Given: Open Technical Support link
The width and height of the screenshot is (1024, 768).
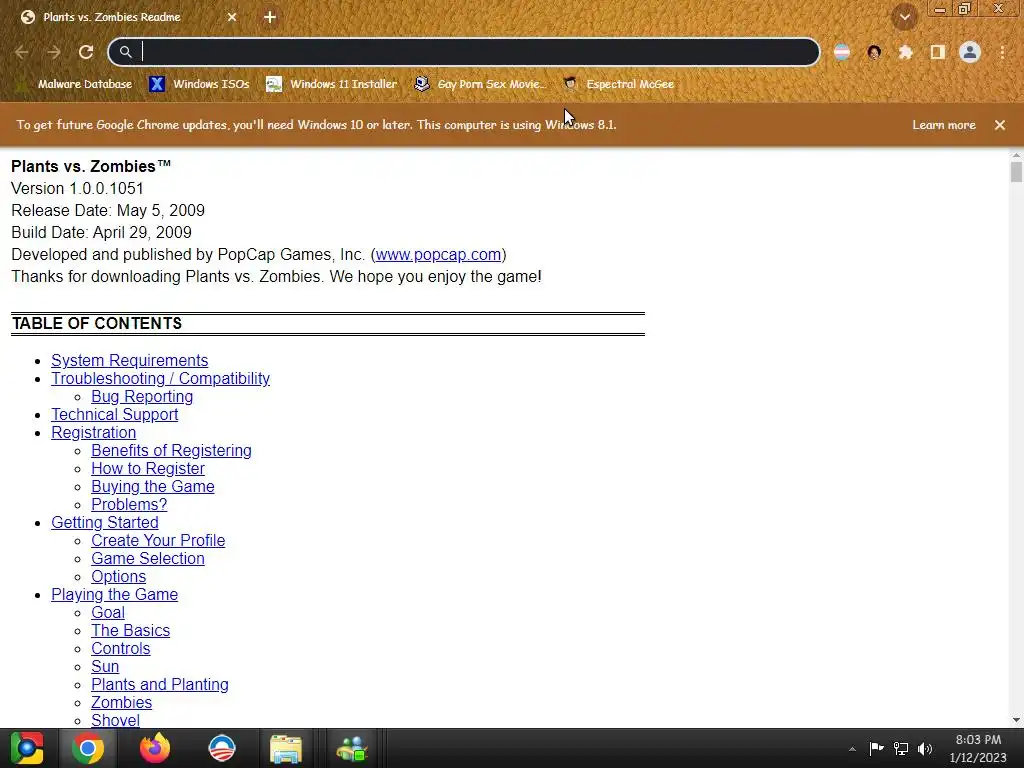Looking at the screenshot, I should coord(114,415).
